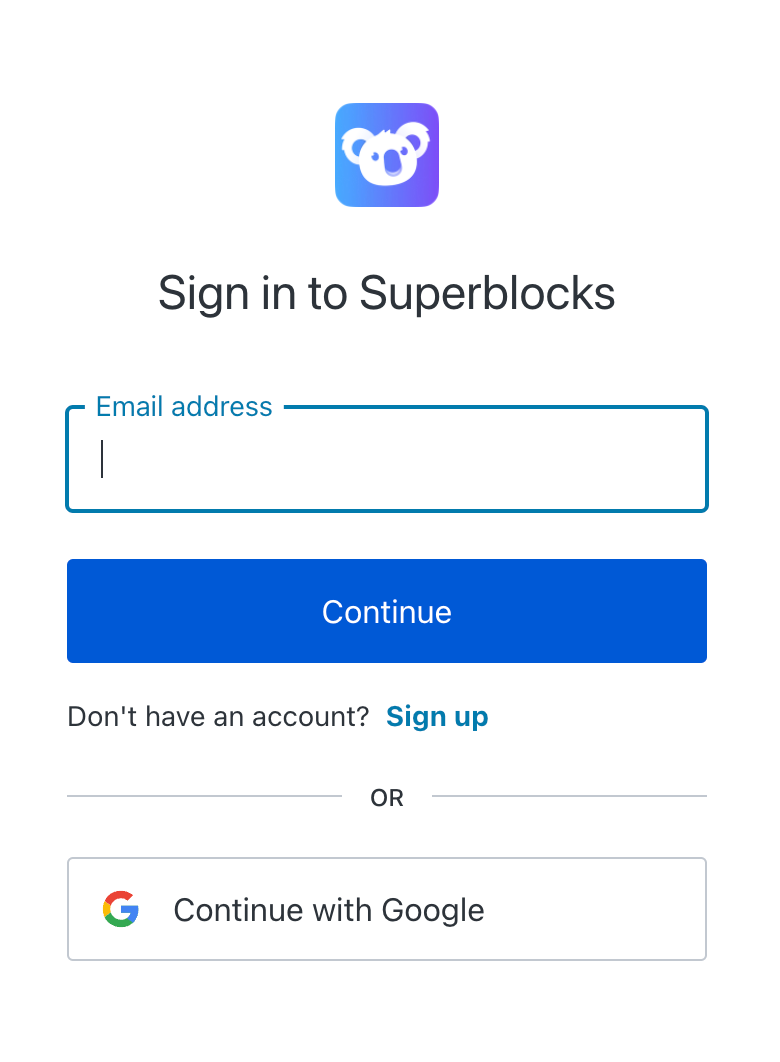This screenshot has width=780, height=1062.
Task: Click the blue Continue button
Action: coord(387,611)
